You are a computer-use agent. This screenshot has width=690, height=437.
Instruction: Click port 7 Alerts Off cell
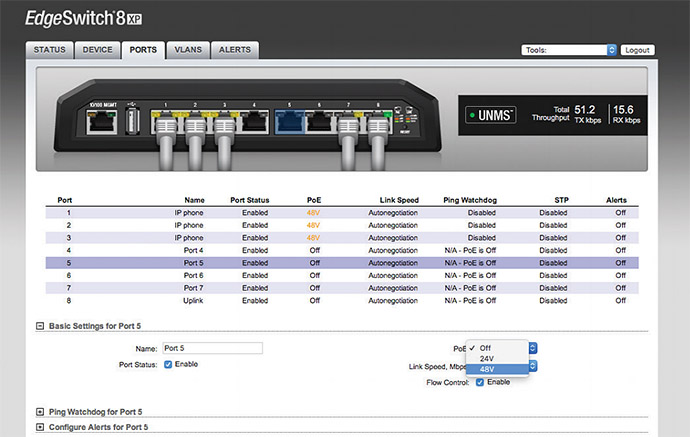point(620,288)
